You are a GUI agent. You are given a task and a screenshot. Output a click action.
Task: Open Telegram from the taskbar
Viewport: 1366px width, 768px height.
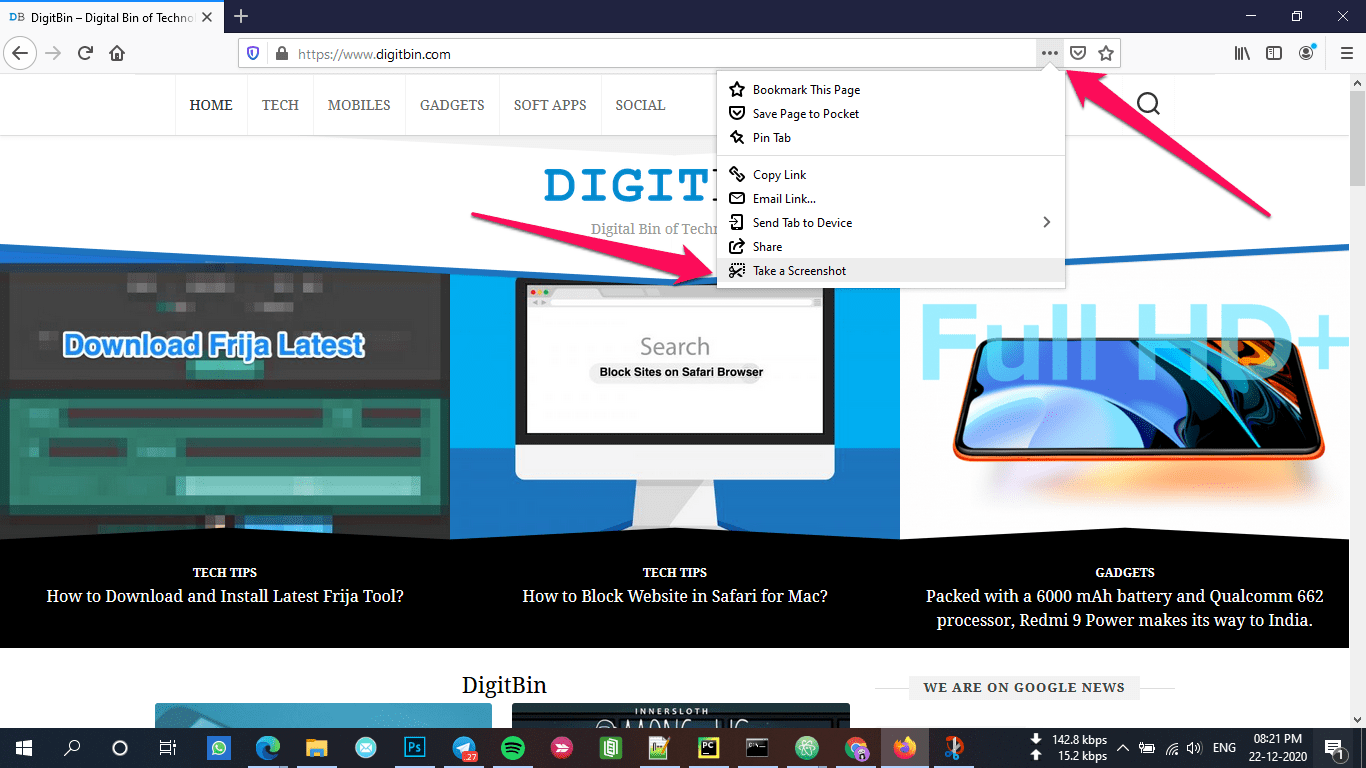[464, 748]
